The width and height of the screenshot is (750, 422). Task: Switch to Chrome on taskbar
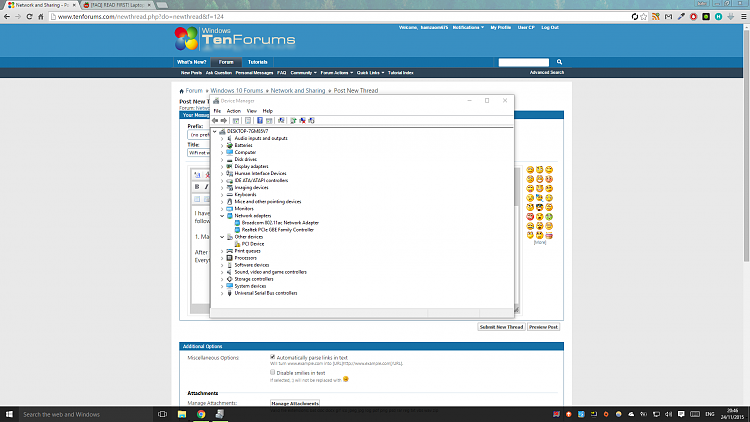pos(201,414)
